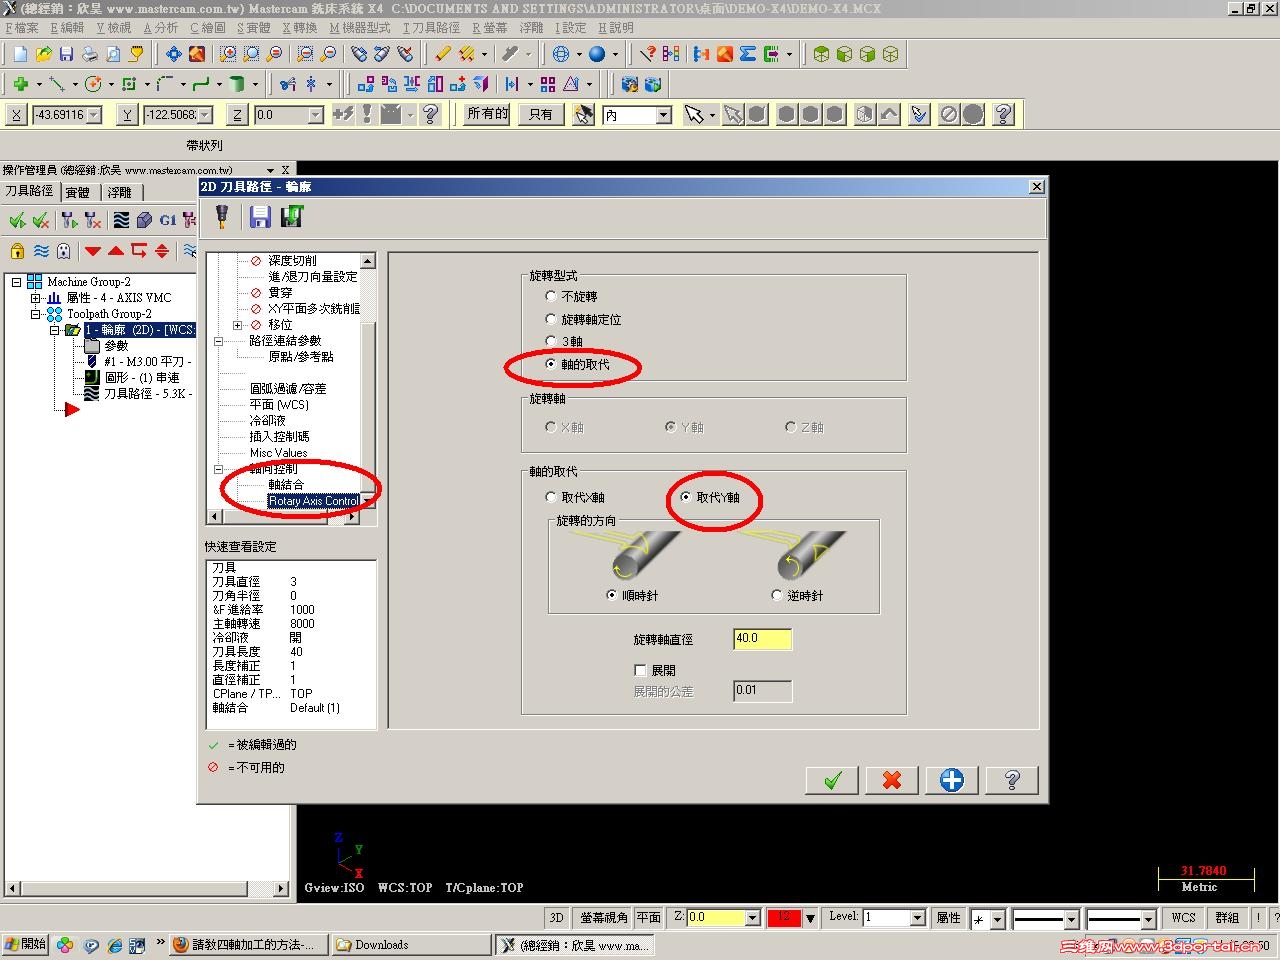Select 順時針 rotation direction

click(612, 595)
